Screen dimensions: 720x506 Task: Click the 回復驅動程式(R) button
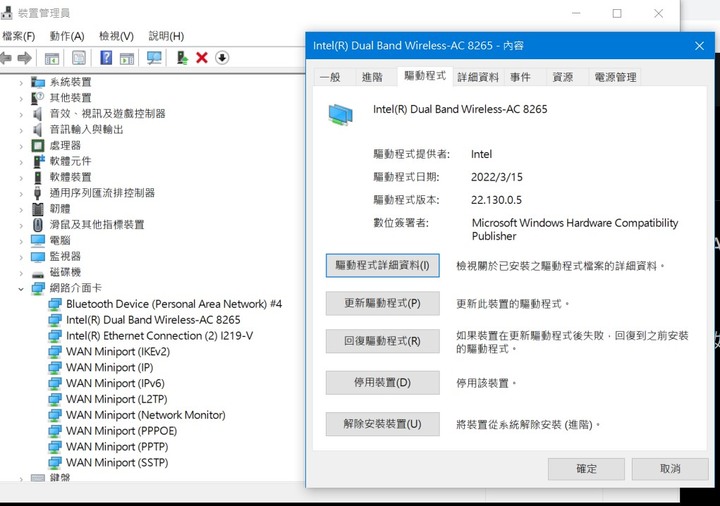pos(382,341)
